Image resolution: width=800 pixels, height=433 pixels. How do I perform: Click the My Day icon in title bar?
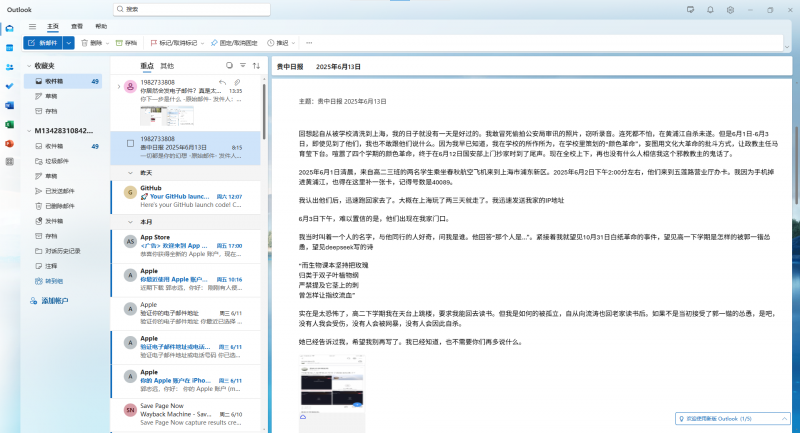[x=690, y=10]
